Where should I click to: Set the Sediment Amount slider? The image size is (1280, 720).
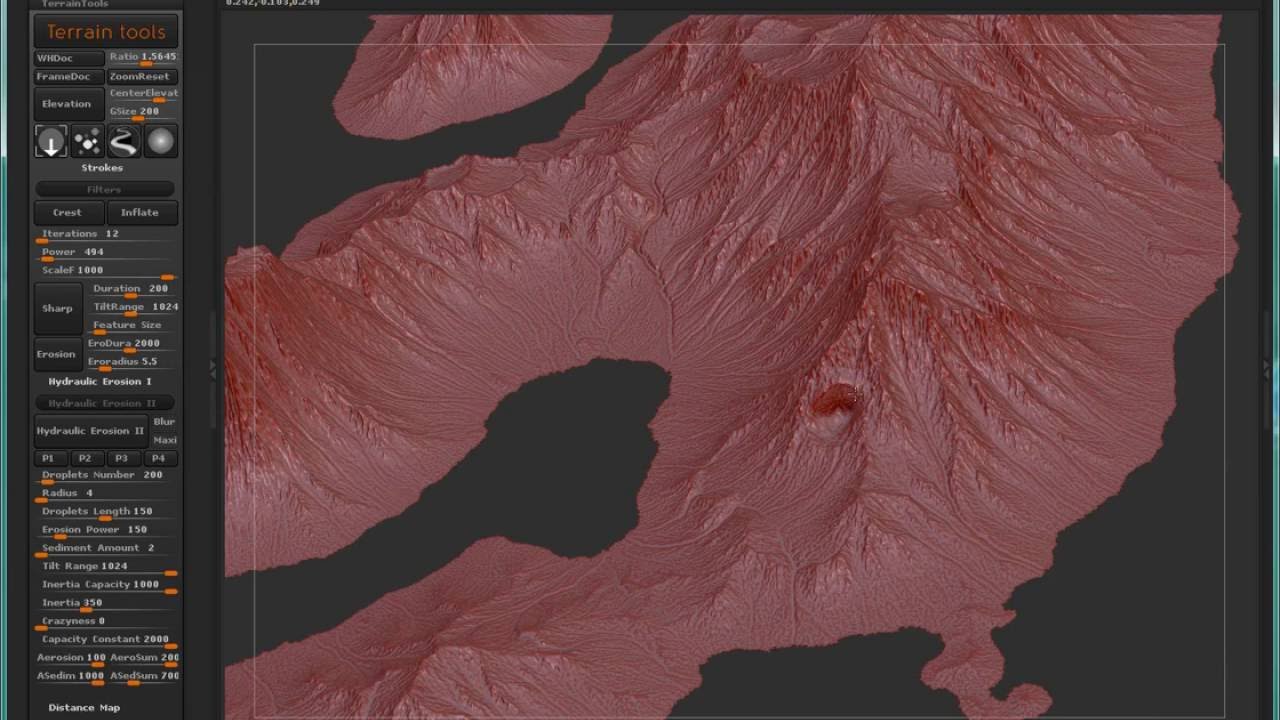(x=106, y=549)
